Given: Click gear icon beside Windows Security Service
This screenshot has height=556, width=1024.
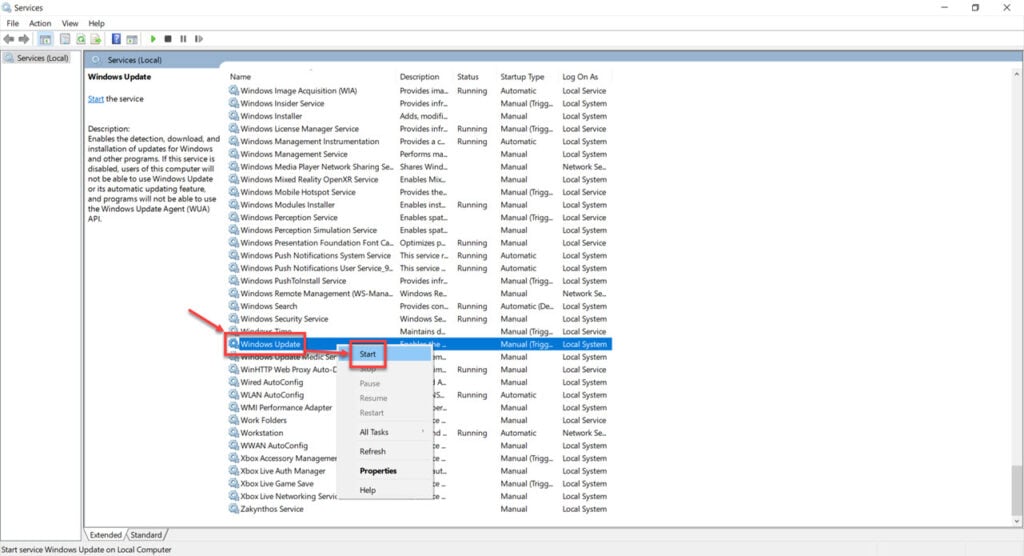Looking at the screenshot, I should pyautogui.click(x=233, y=319).
